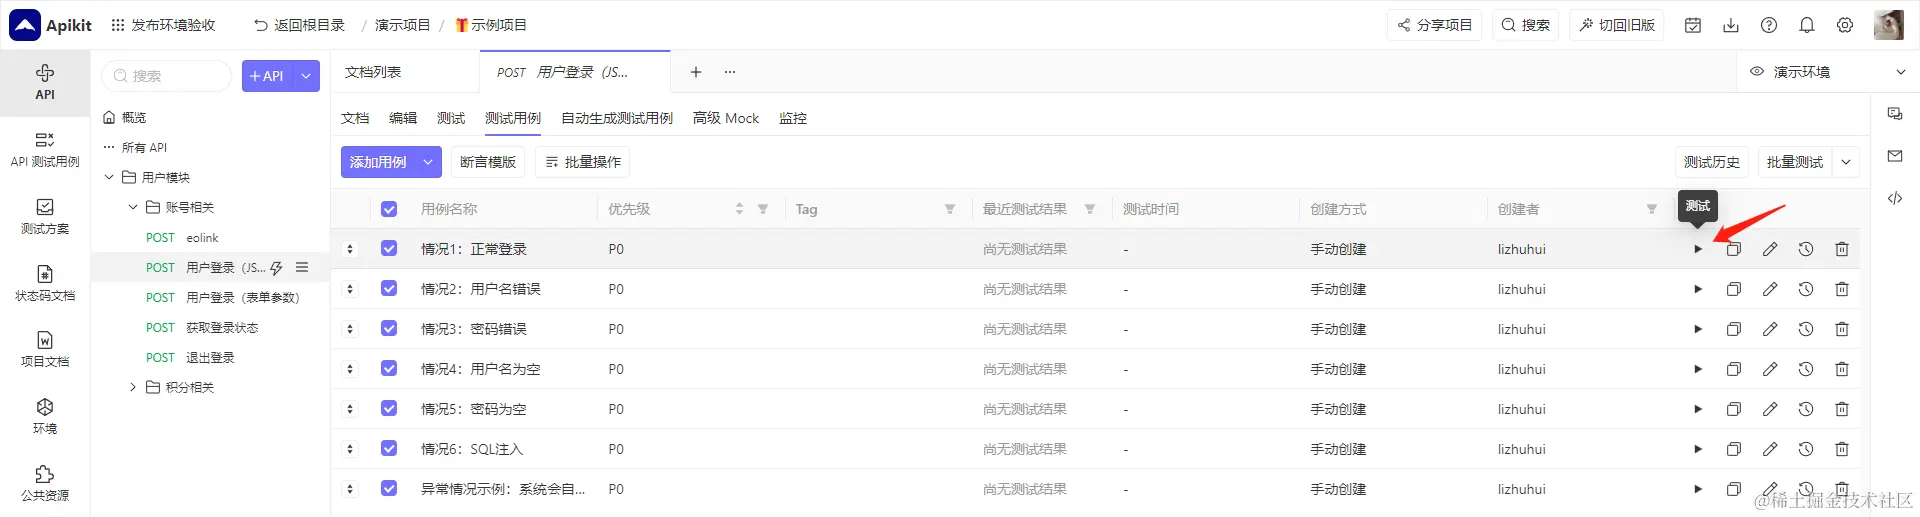Open 状态码文档 in the sidebar
The height and width of the screenshot is (517, 1920).
(45, 283)
